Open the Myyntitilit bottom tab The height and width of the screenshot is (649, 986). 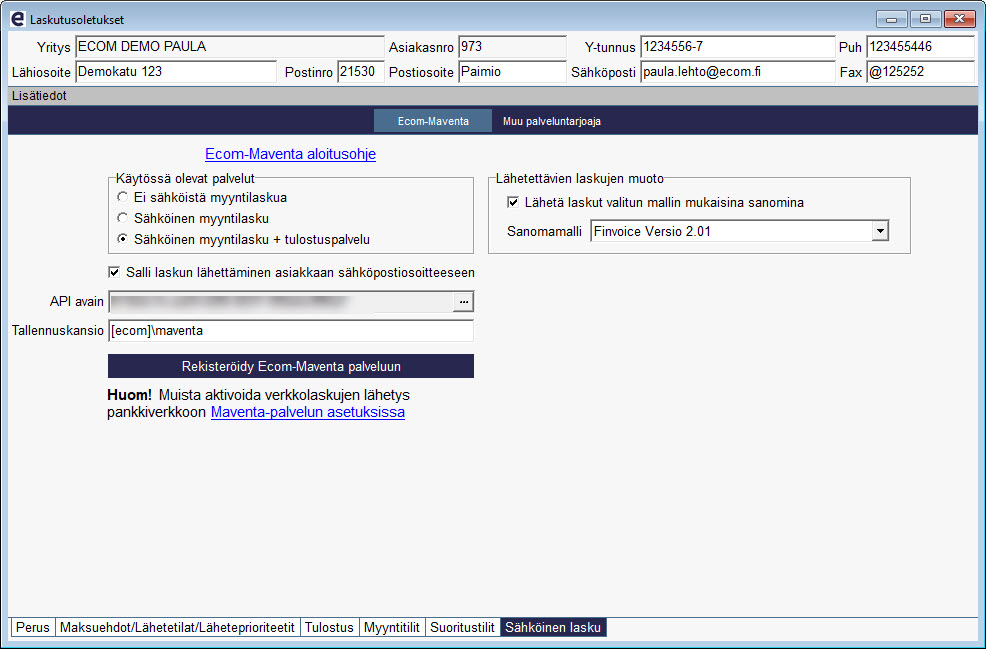click(392, 628)
